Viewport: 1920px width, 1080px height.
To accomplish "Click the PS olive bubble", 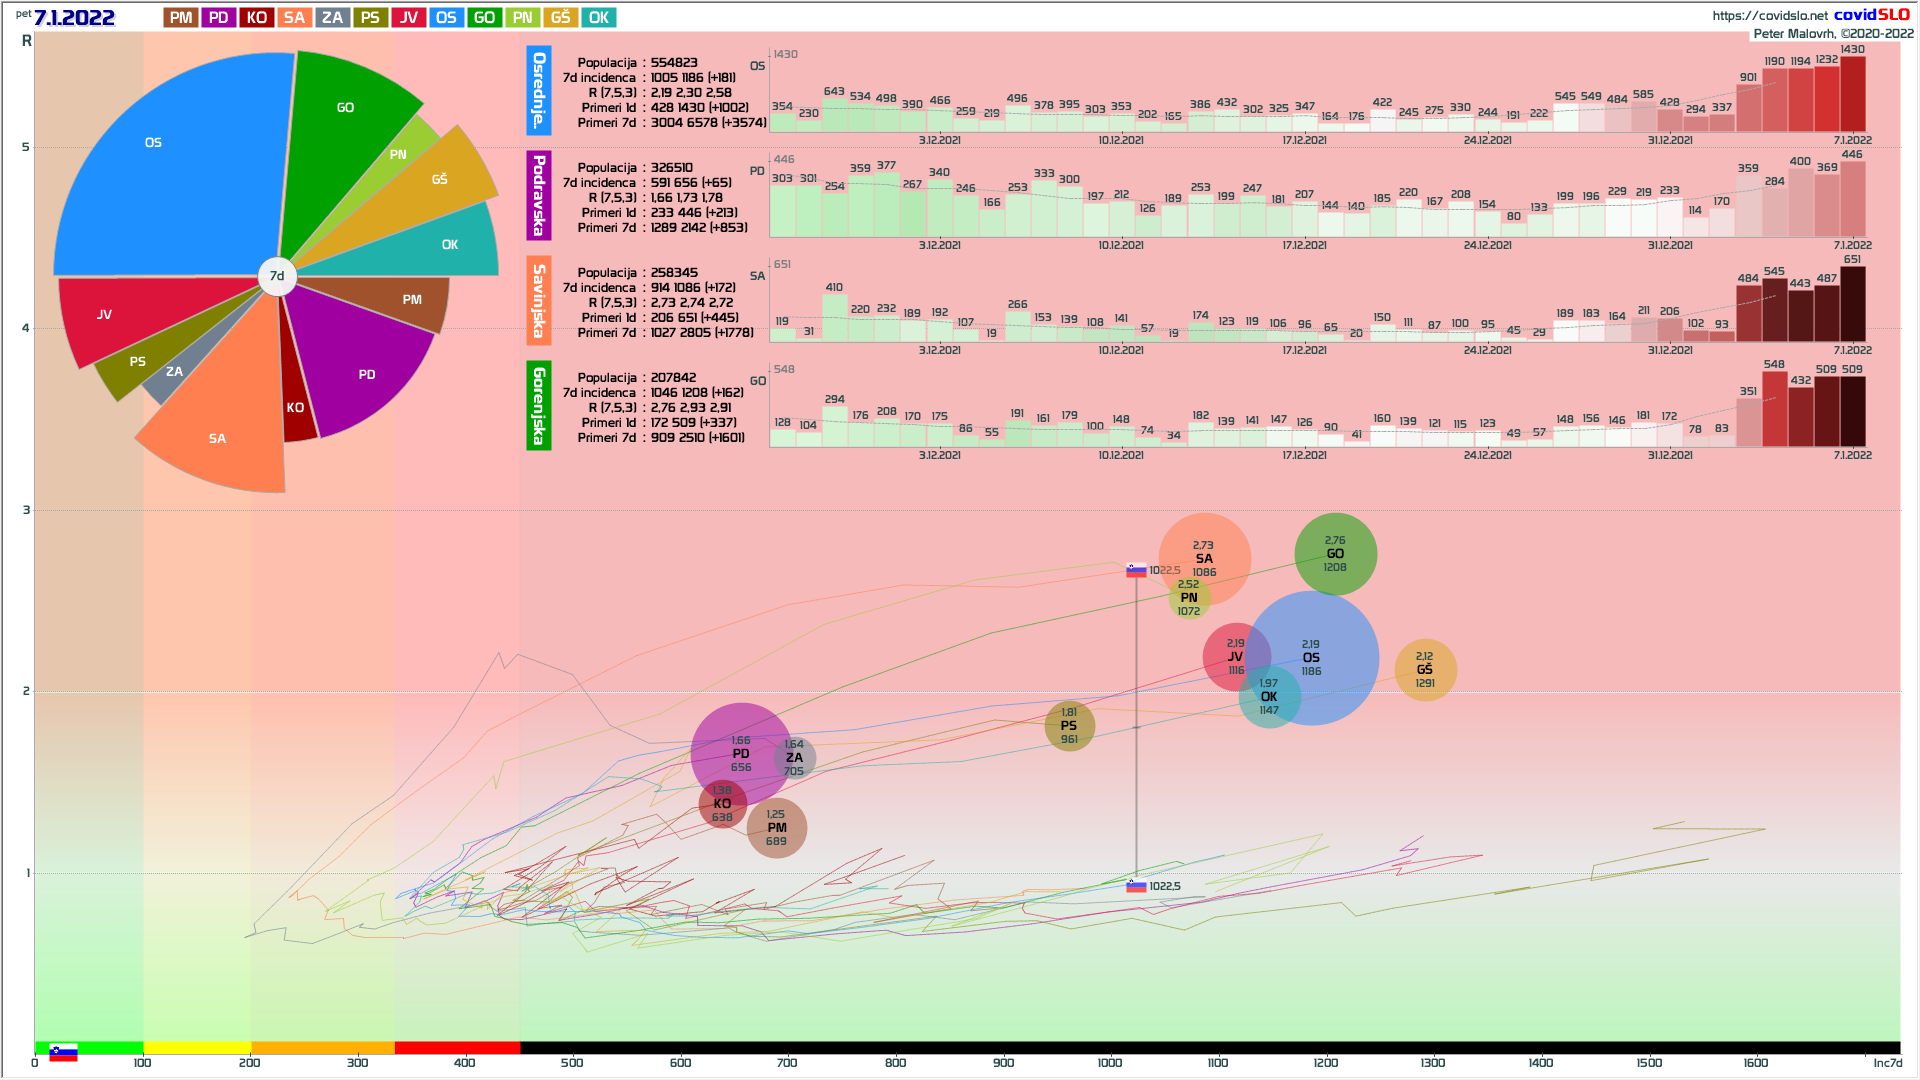I will (x=1069, y=726).
